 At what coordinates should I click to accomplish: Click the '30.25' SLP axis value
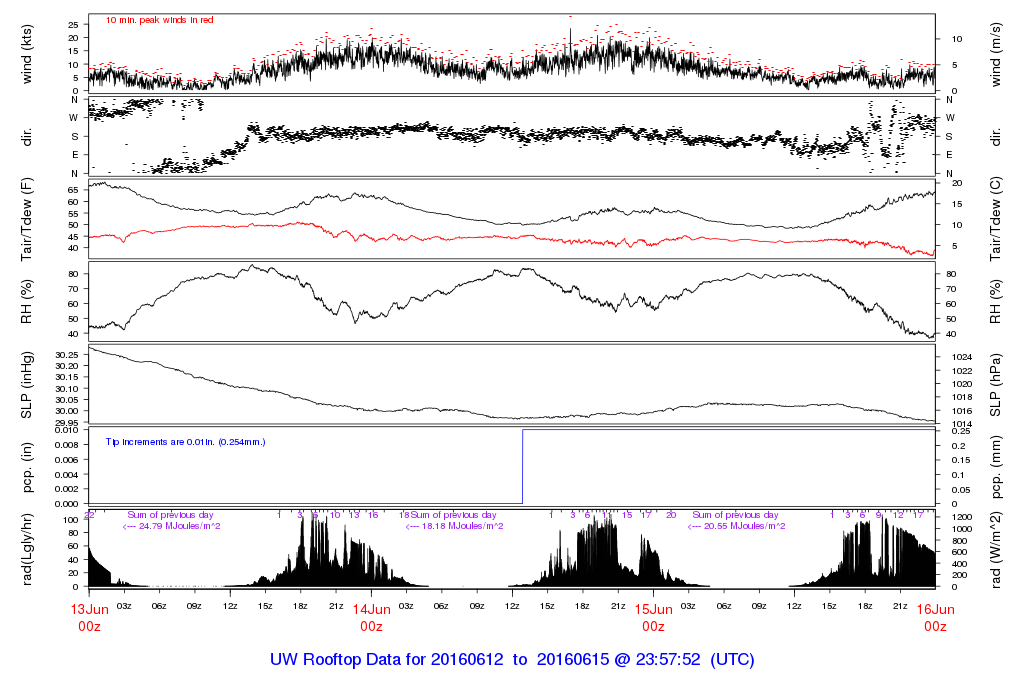[67, 355]
